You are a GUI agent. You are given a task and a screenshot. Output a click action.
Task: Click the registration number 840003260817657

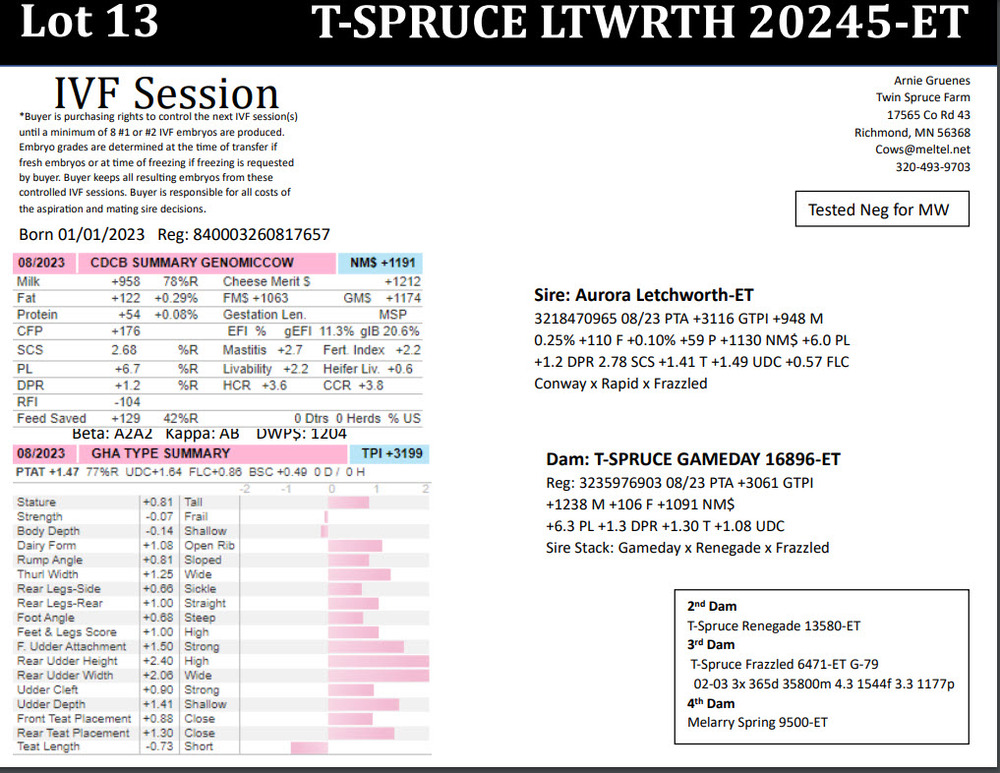(x=261, y=235)
